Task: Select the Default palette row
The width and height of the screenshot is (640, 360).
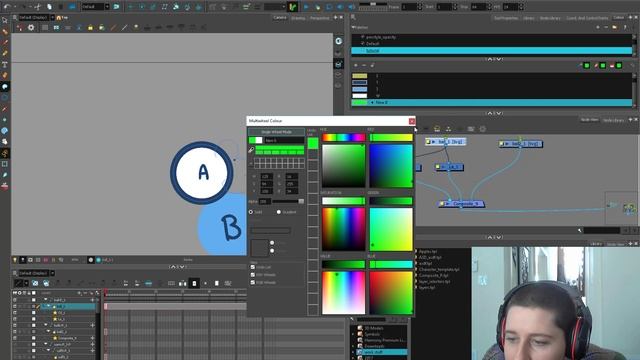Action: (492, 43)
